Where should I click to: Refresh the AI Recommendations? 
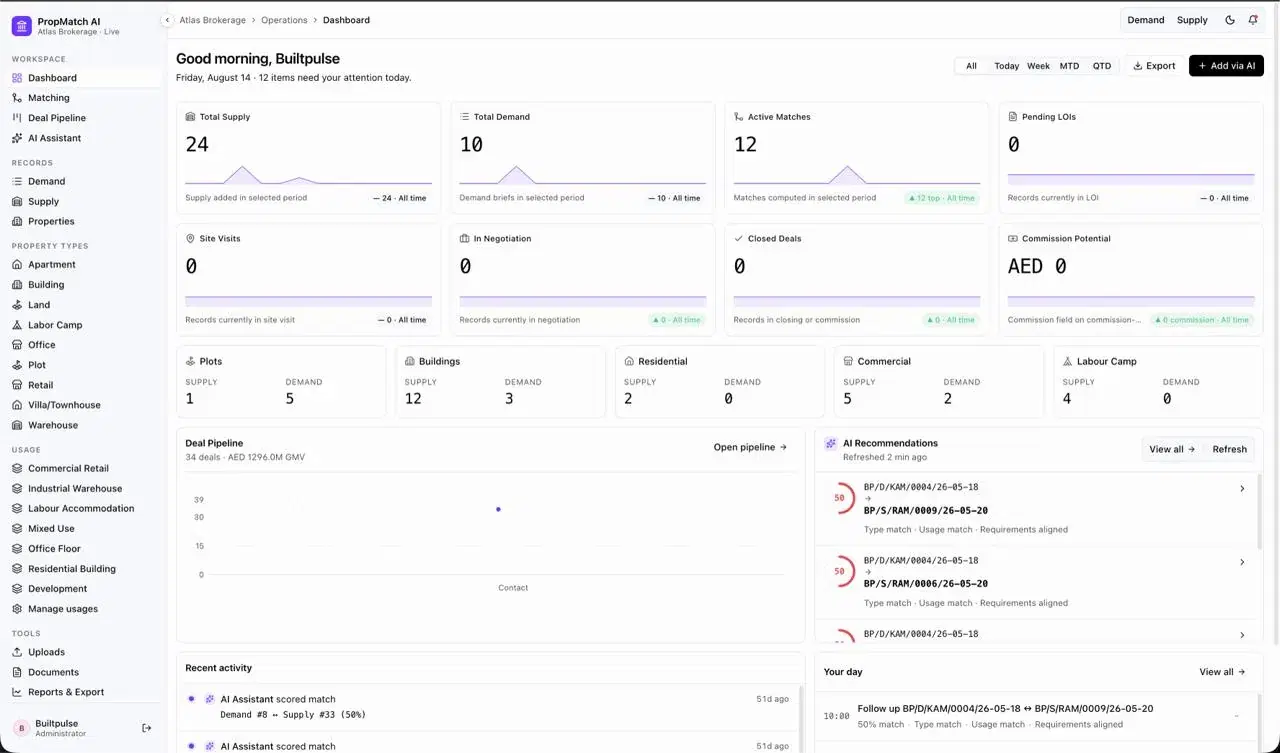(x=1229, y=449)
